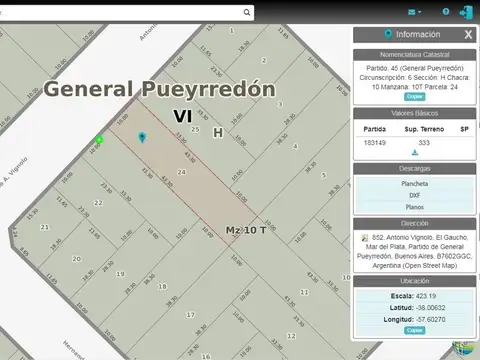Click the Escala value 423.19
This screenshot has height=360, width=480.
point(426,296)
